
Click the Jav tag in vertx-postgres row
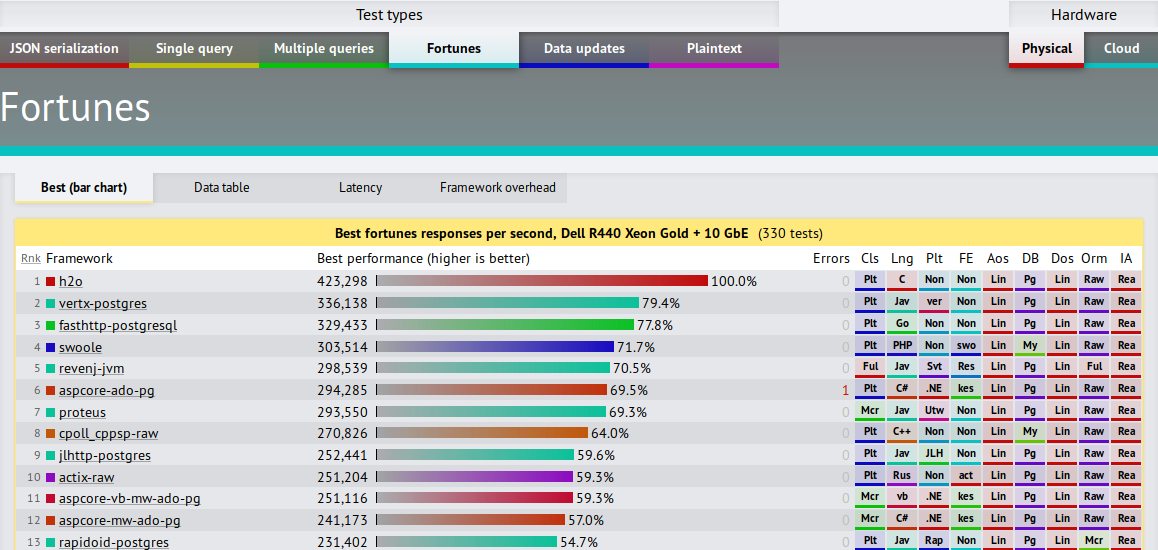click(902, 303)
